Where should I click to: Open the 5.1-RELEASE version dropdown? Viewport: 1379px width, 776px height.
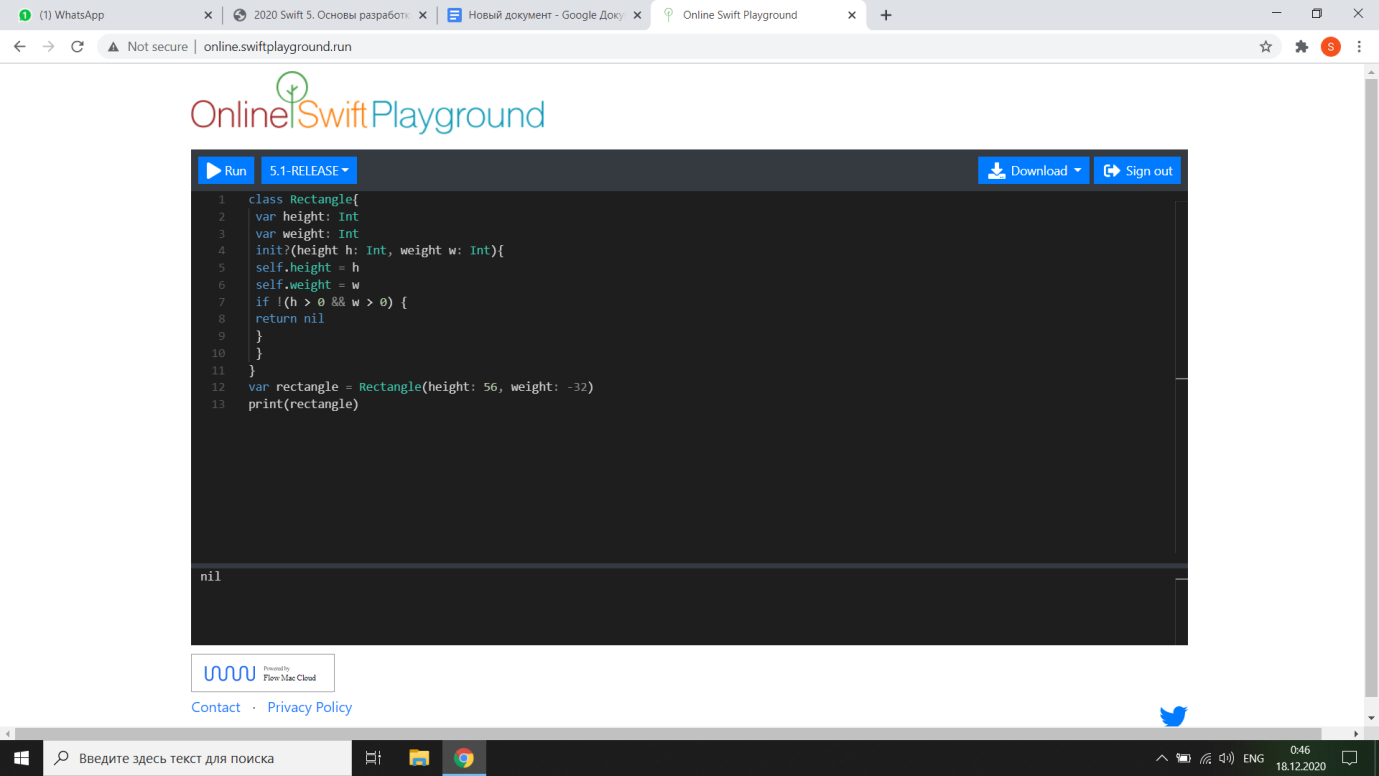coord(309,171)
